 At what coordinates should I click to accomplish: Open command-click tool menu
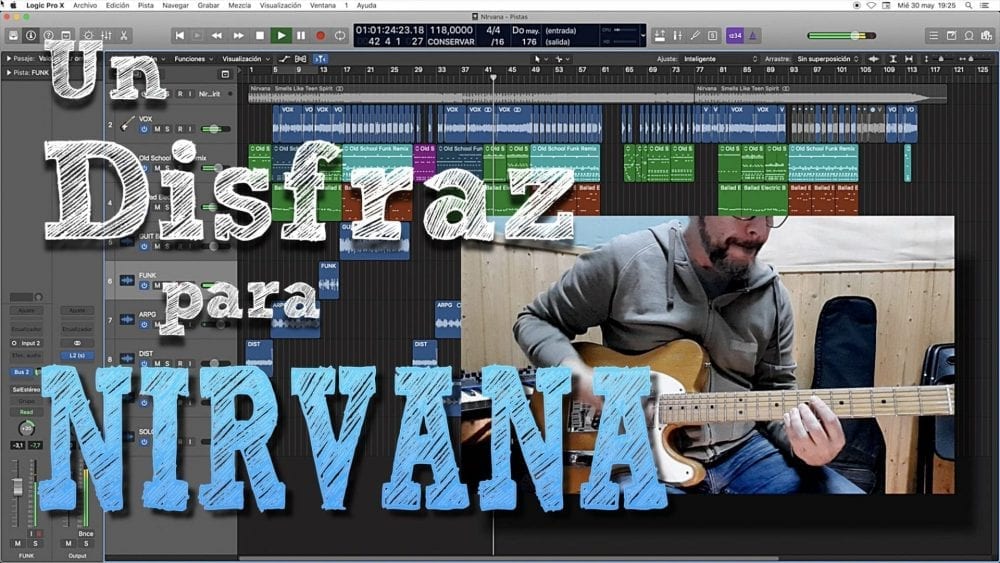562,59
